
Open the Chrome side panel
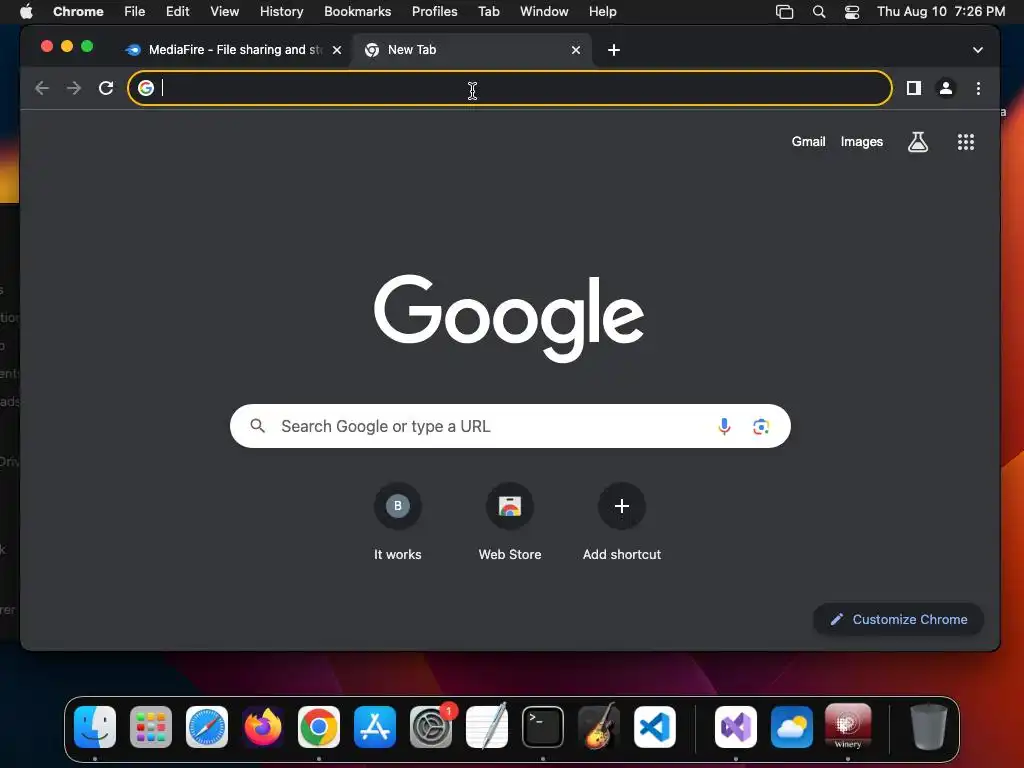tap(914, 88)
